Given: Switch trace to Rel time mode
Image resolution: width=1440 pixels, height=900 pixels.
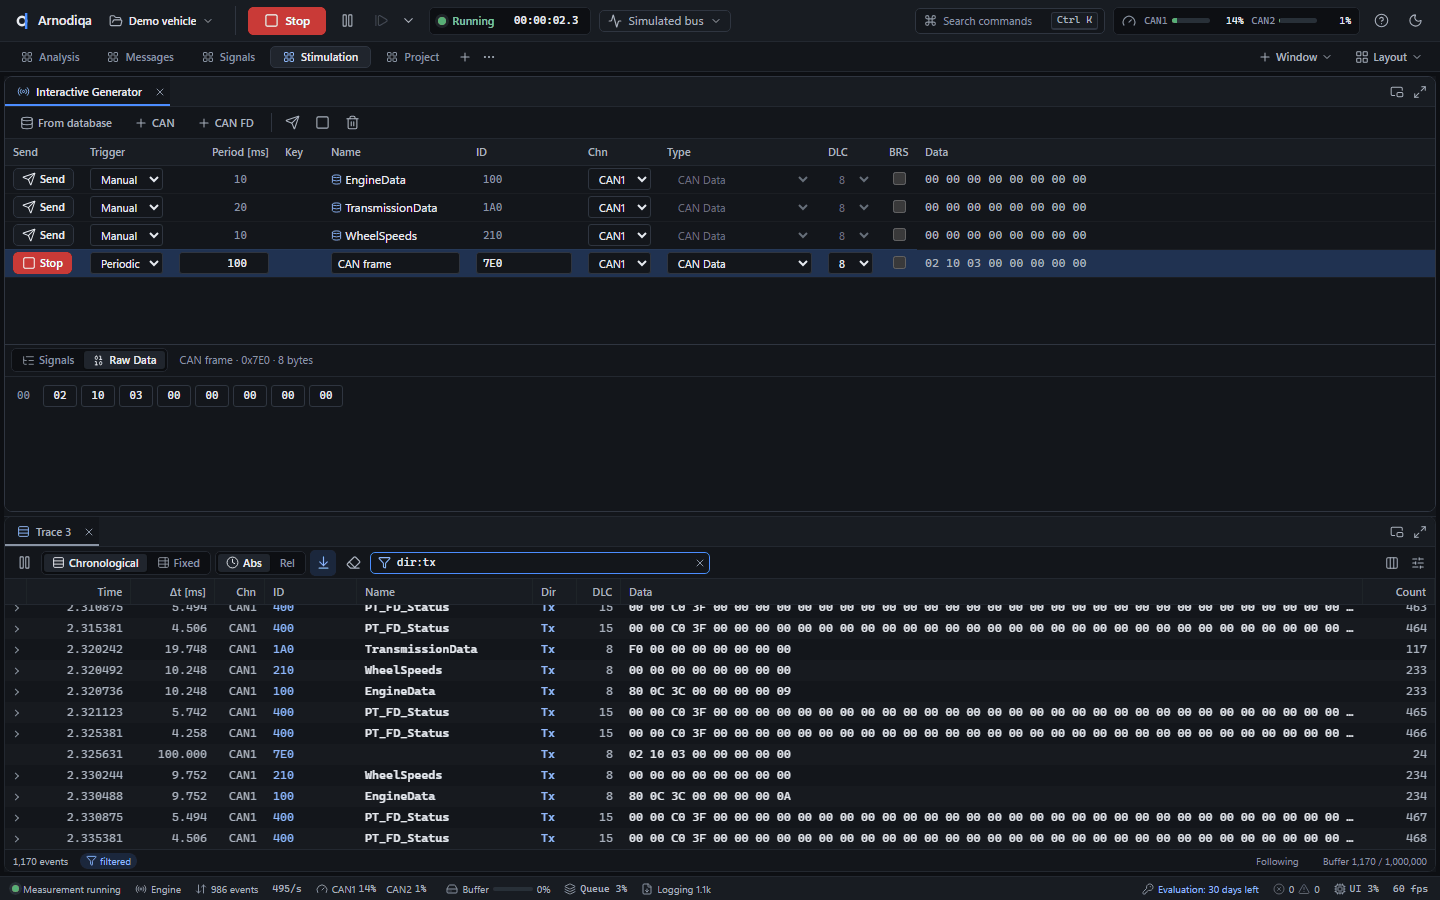Looking at the screenshot, I should coord(287,563).
